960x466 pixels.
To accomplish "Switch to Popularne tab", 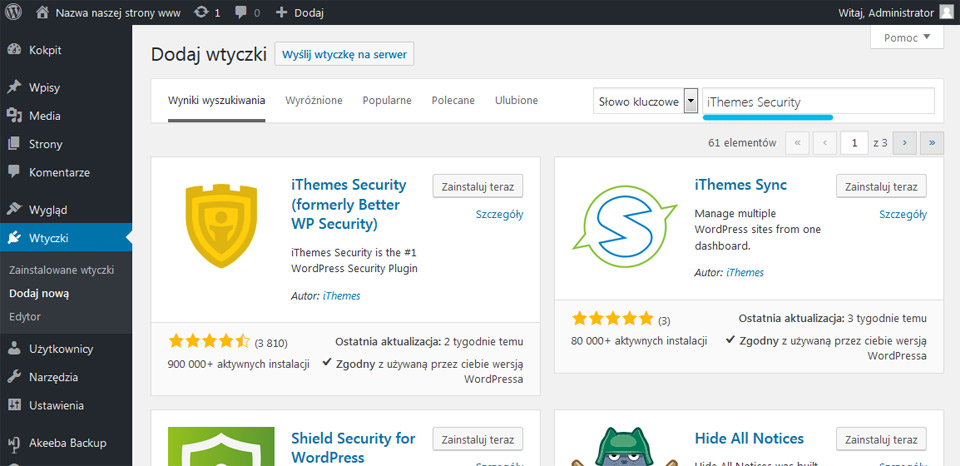I will click(x=387, y=100).
